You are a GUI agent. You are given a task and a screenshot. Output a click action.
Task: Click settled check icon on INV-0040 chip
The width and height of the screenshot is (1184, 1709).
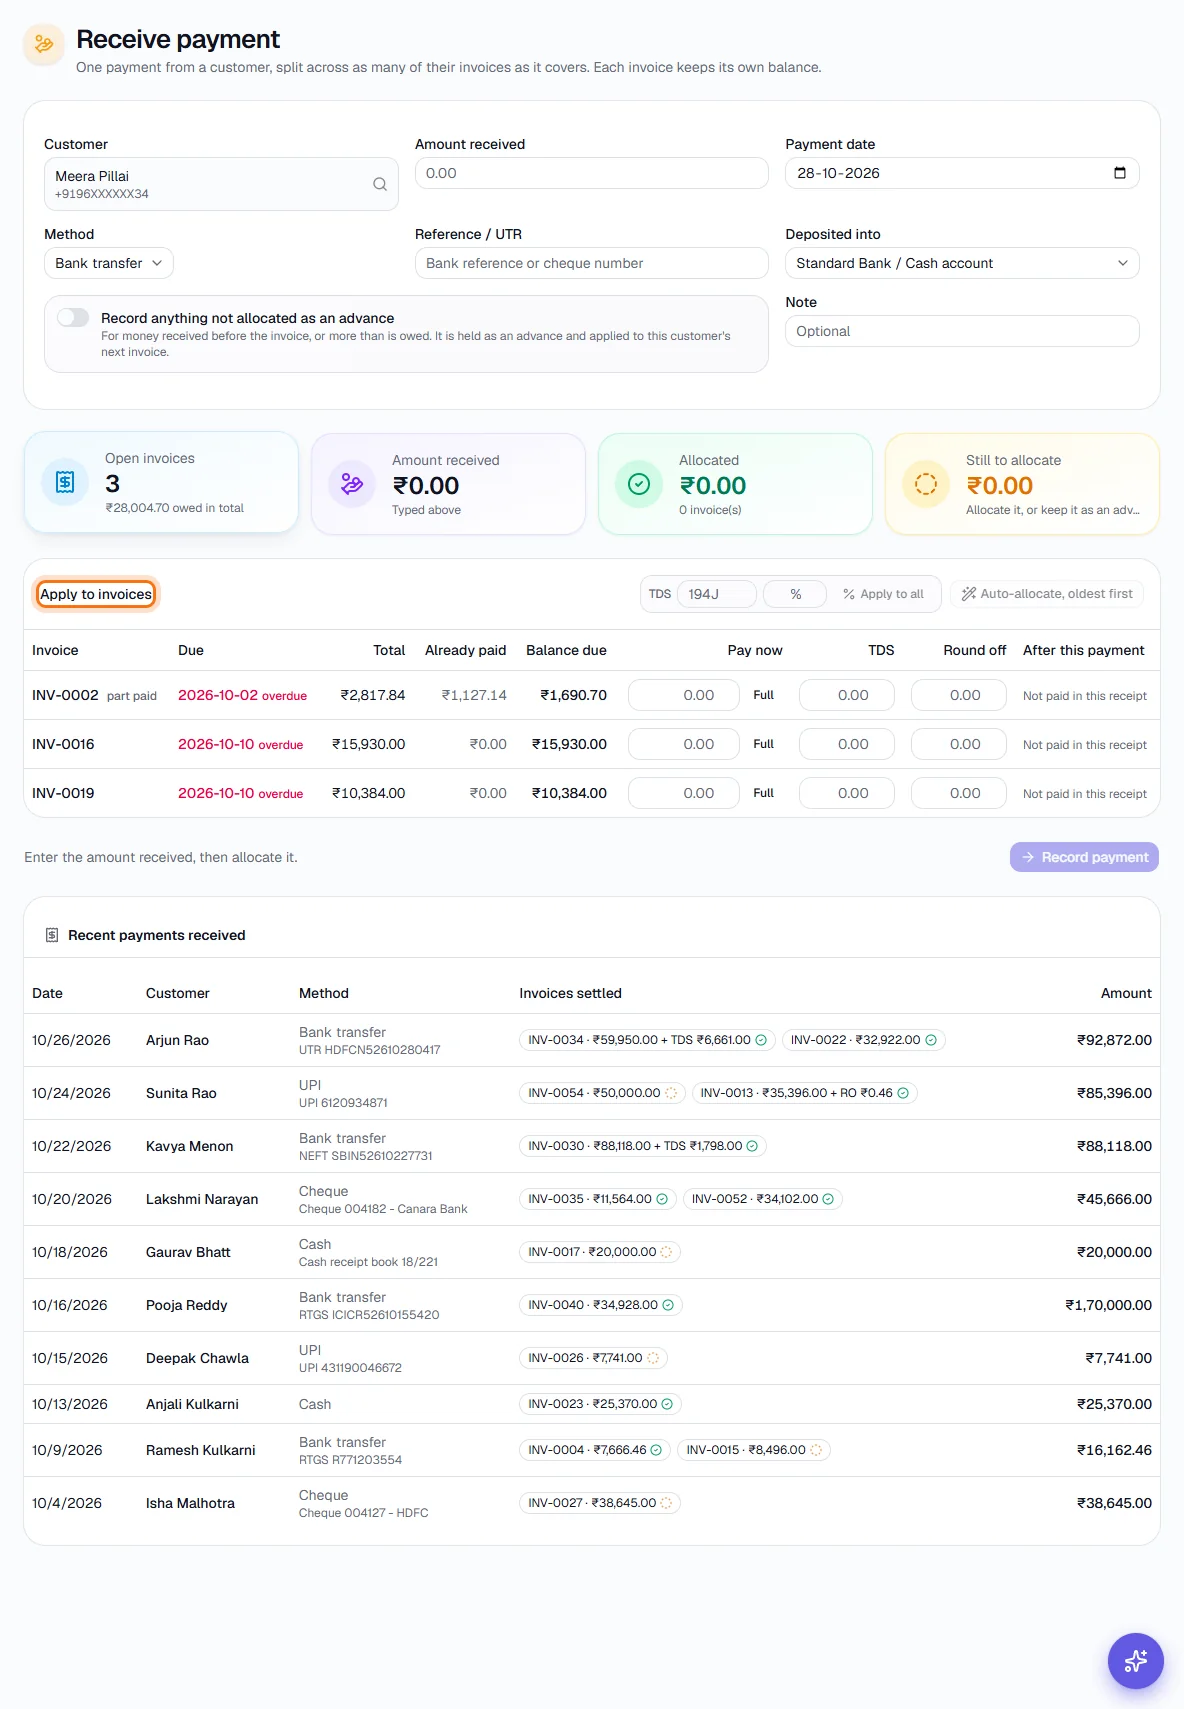point(668,1305)
